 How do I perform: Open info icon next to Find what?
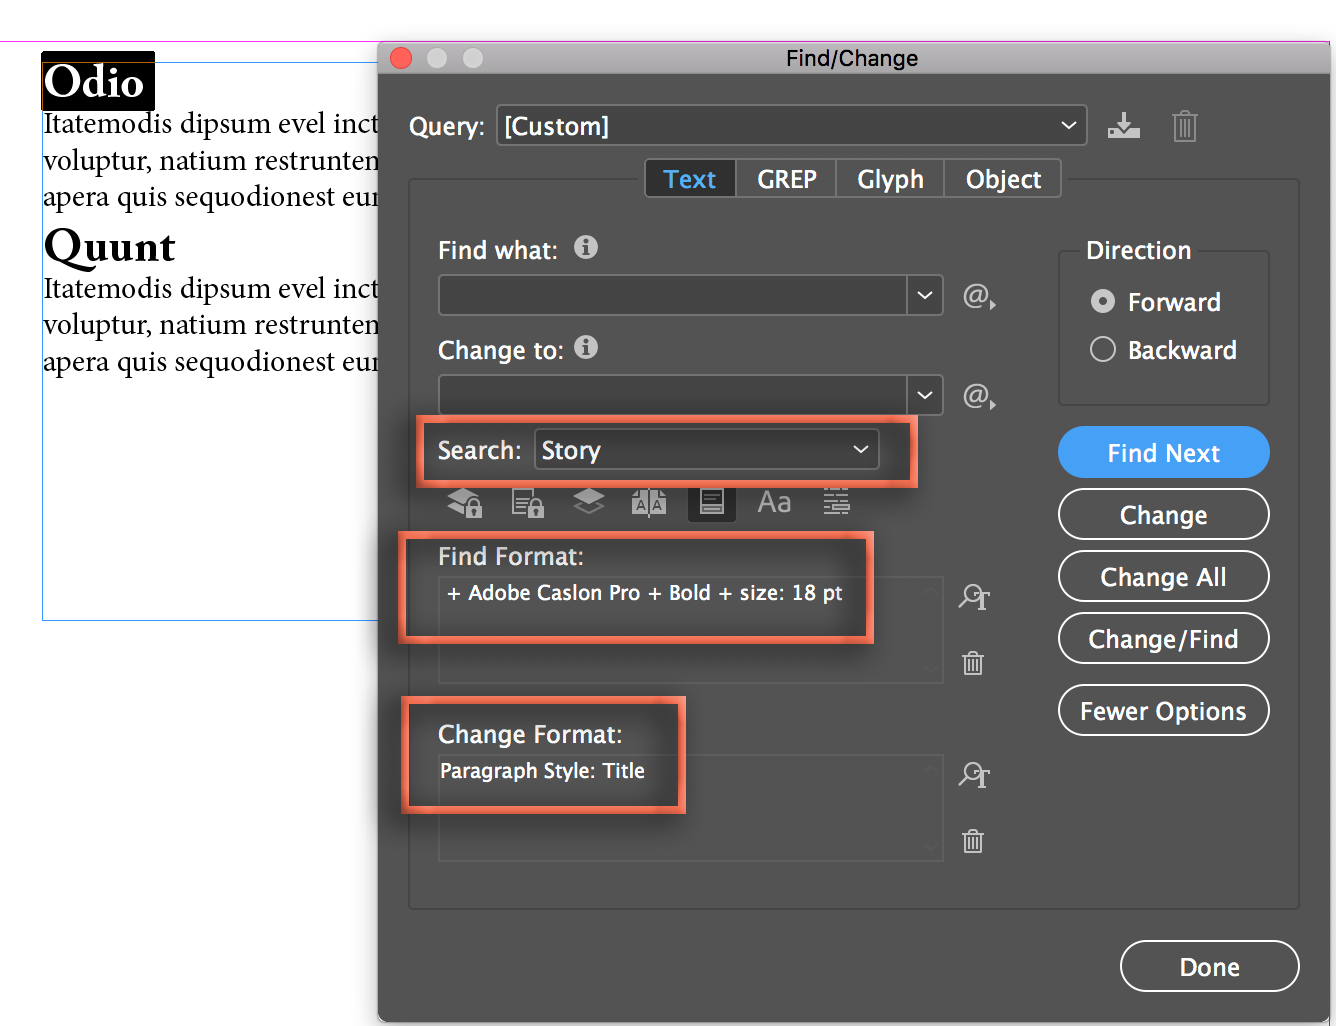[586, 247]
